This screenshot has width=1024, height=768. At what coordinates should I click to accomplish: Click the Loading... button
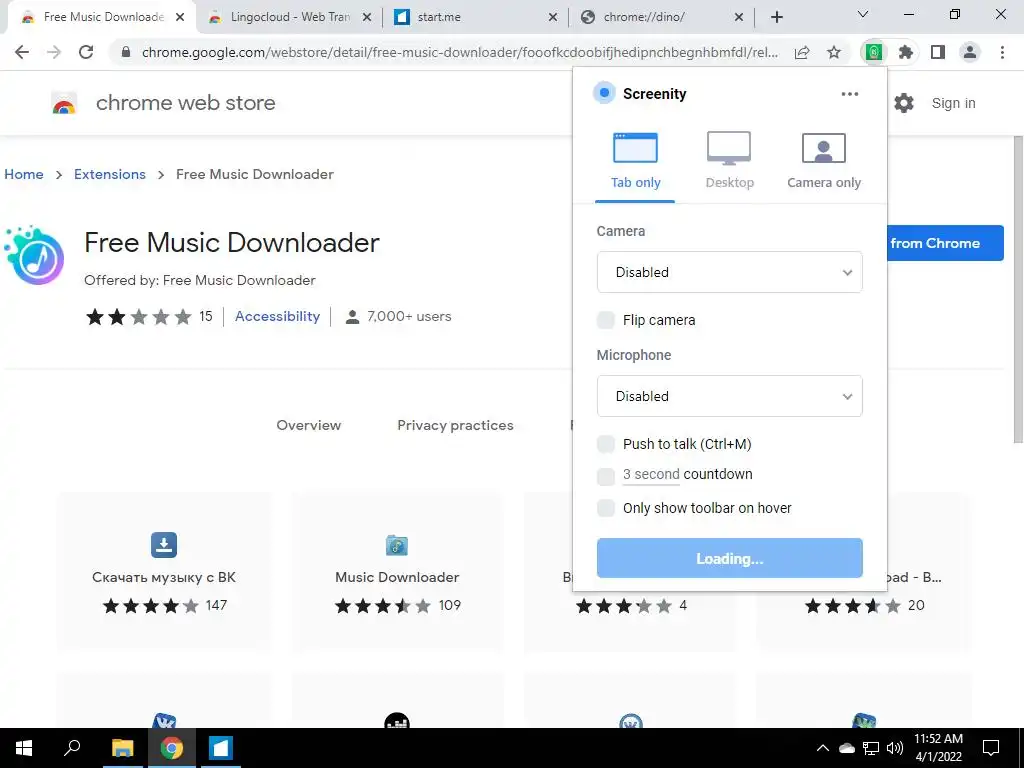[x=729, y=558]
